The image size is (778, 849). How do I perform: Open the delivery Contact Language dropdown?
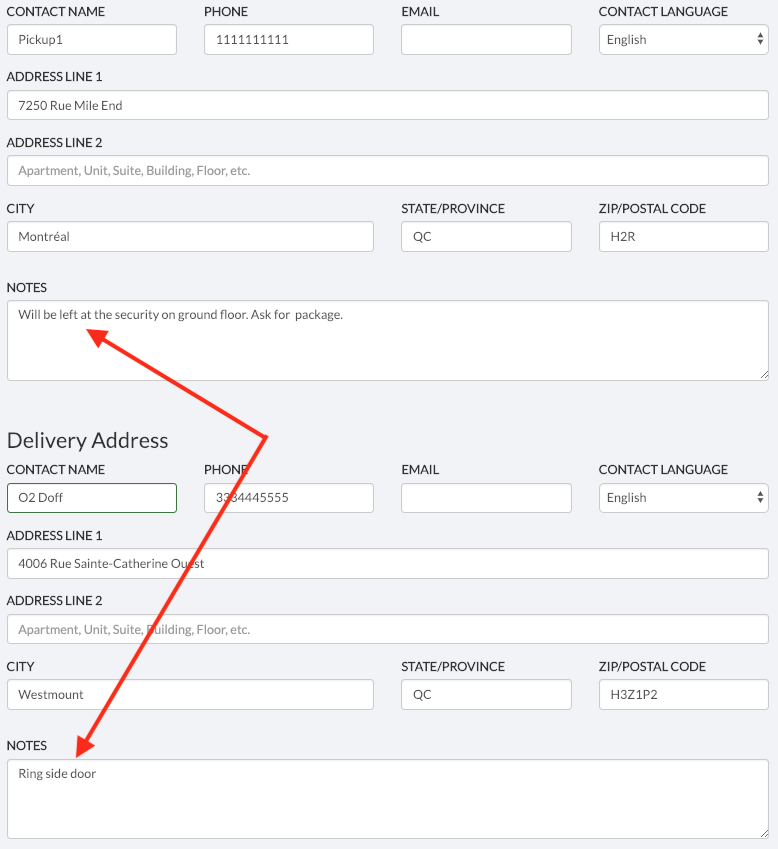pos(683,498)
